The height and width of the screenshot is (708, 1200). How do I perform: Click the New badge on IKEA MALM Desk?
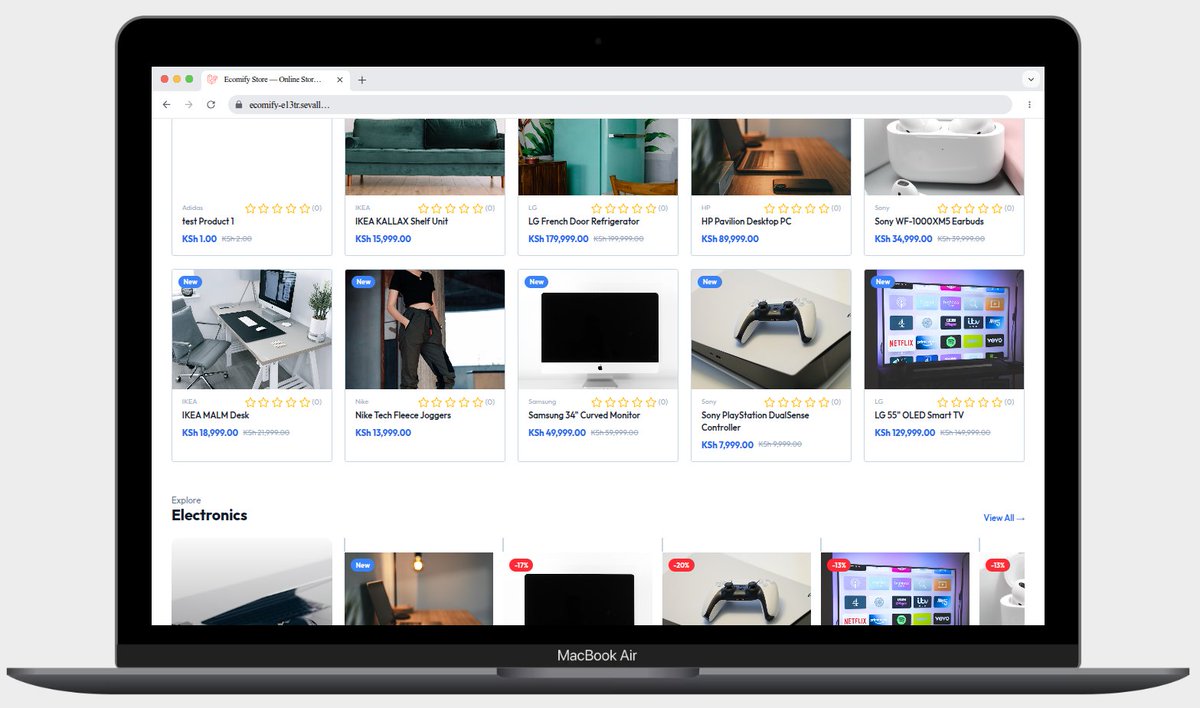pyautogui.click(x=190, y=282)
